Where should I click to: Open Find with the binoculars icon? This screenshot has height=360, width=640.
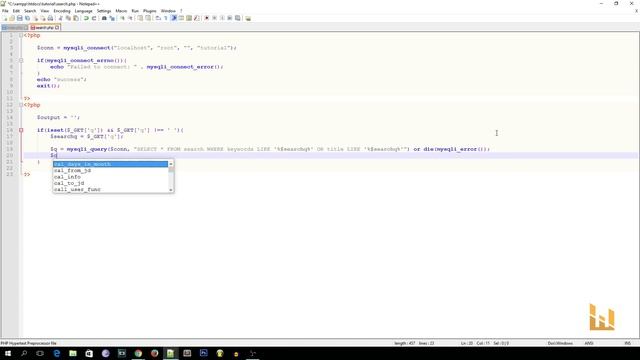104,18
